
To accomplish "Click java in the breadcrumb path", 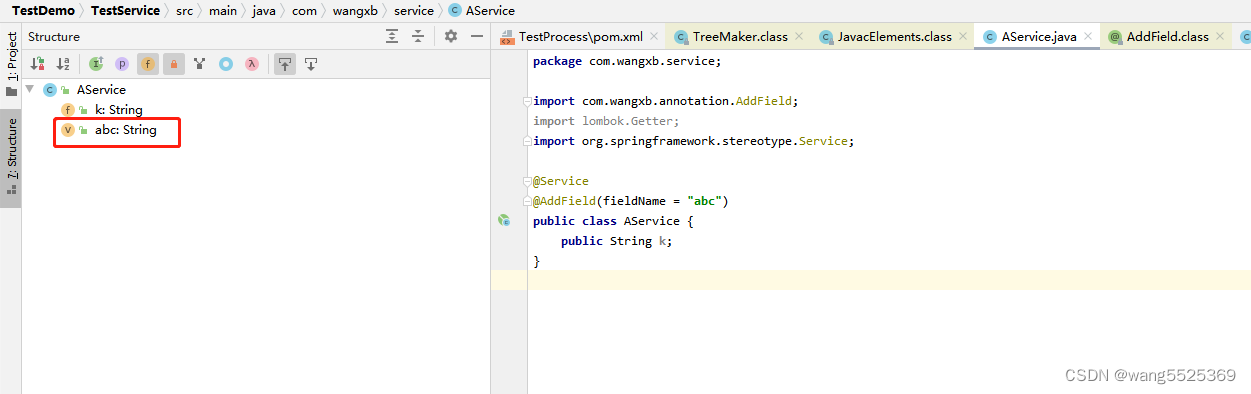I will tap(264, 11).
